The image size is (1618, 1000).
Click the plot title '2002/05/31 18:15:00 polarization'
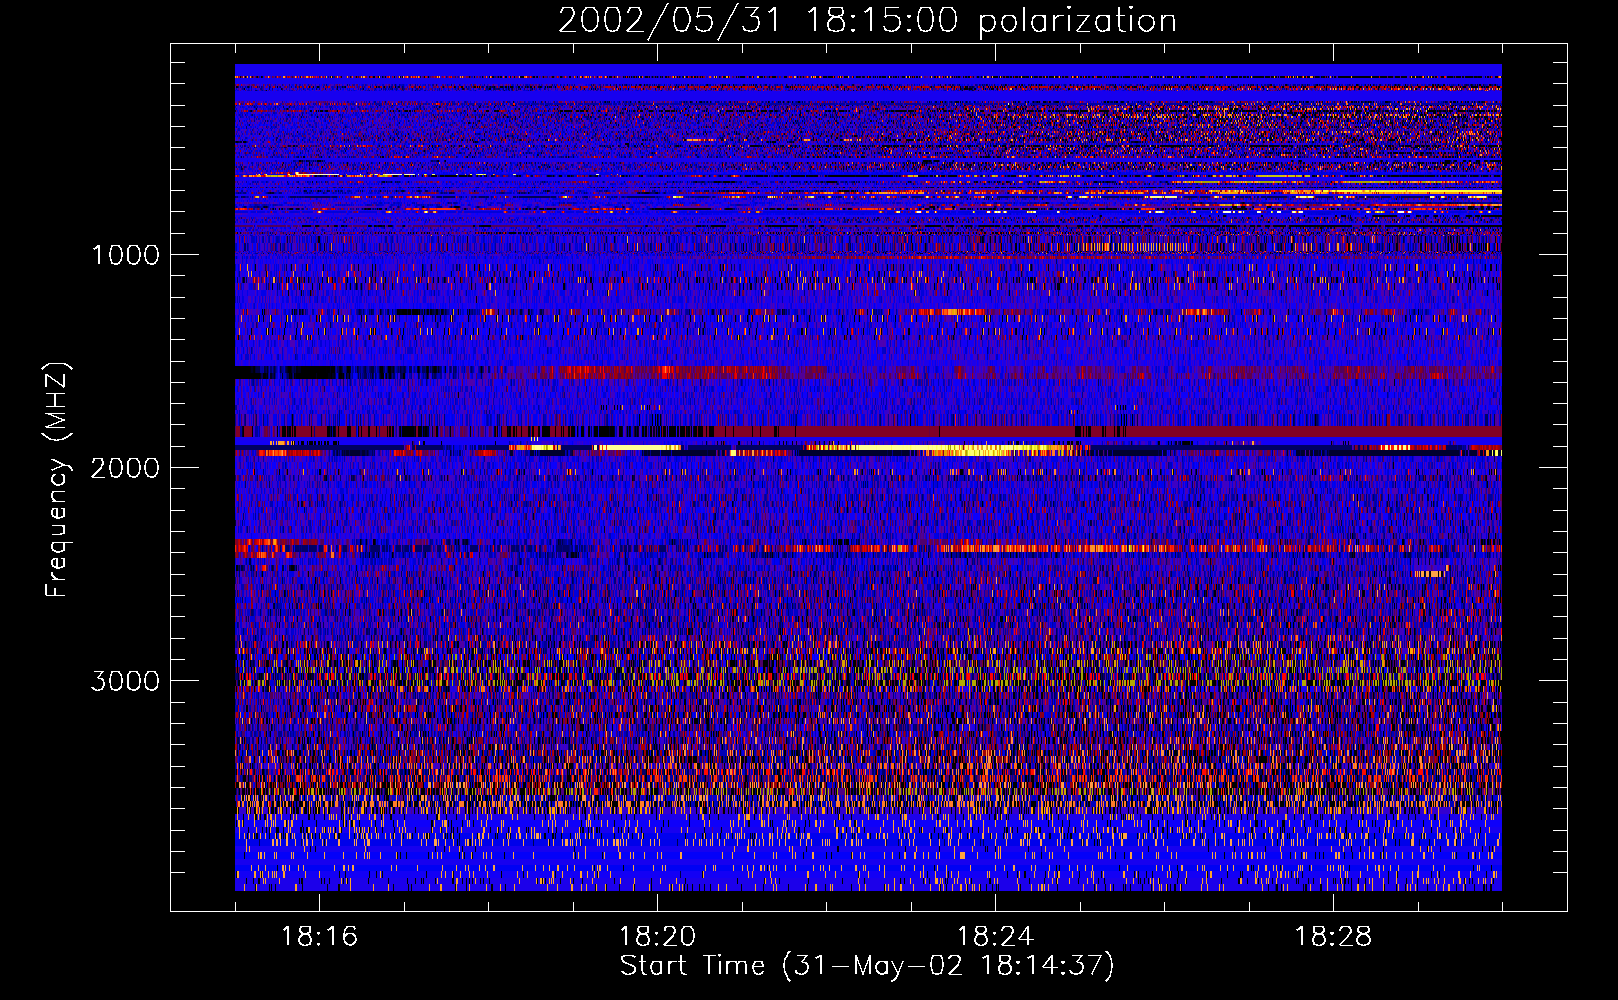(x=867, y=21)
